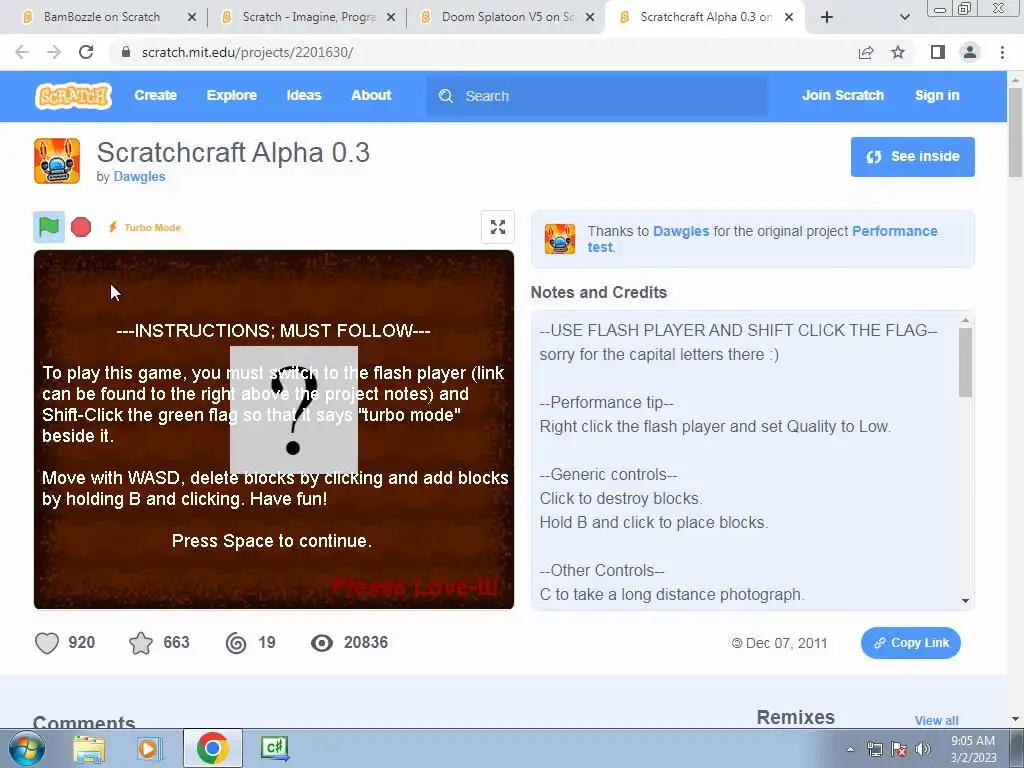Click the site security lock icon
Screen dimensions: 1024x768
[126, 52]
